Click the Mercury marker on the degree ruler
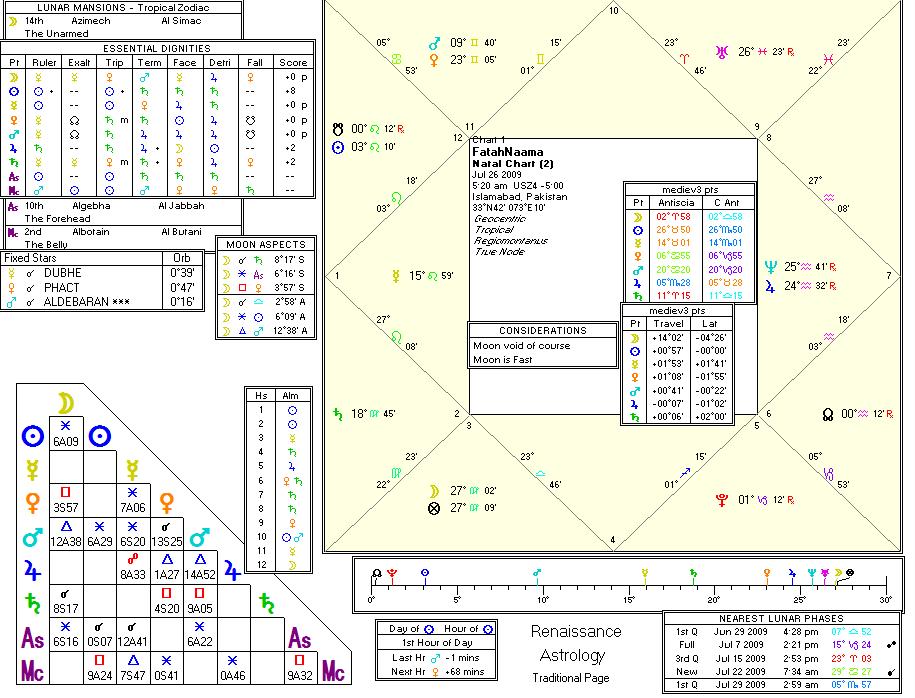The height and width of the screenshot is (698, 915). 645,574
